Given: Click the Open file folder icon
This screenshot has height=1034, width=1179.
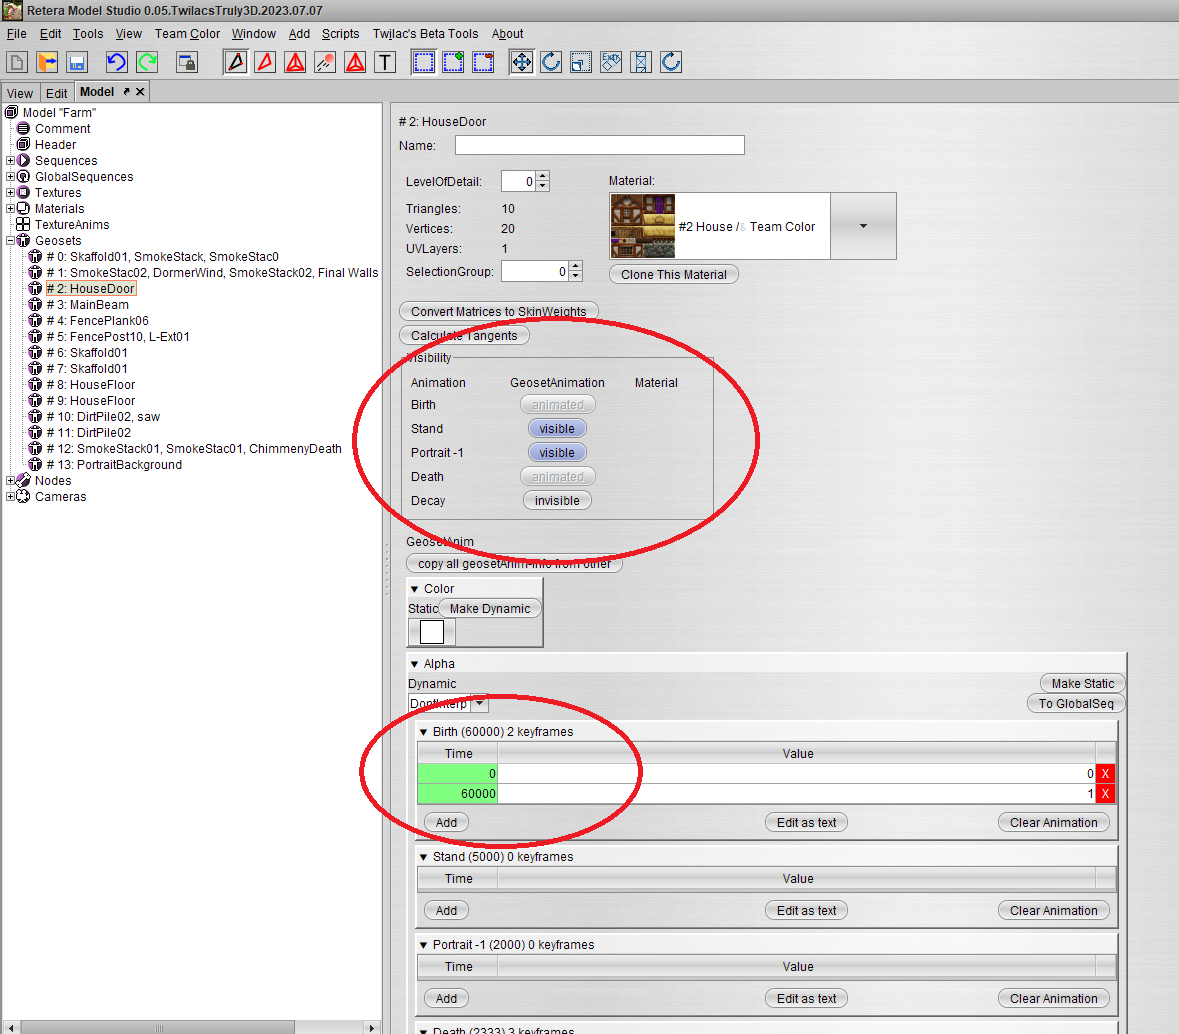Looking at the screenshot, I should click(x=47, y=62).
